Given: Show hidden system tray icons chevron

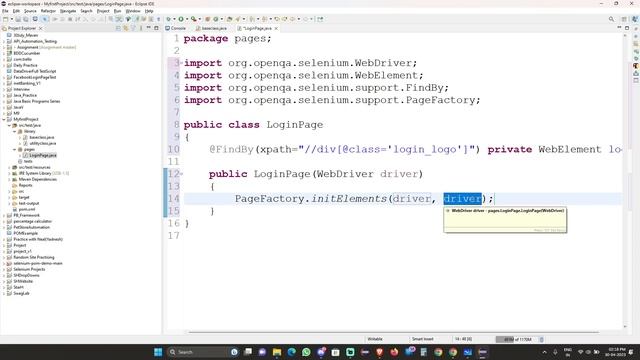Looking at the screenshot, I should coord(544,352).
